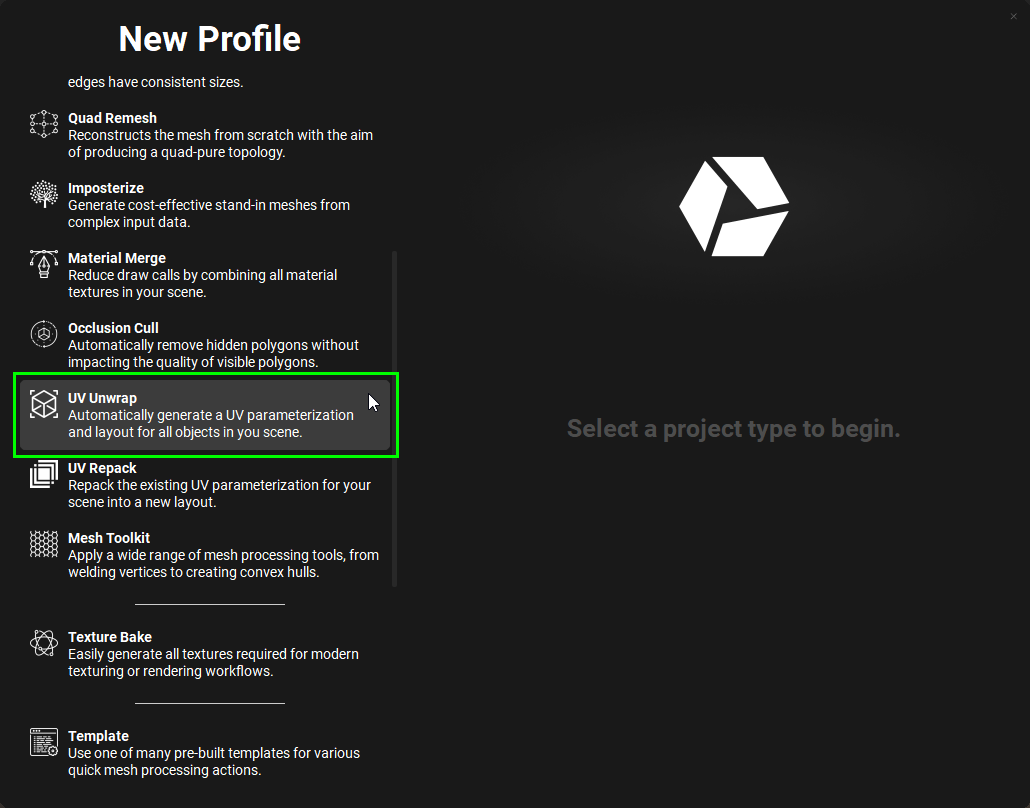Click the Material Merge pen icon

click(44, 264)
